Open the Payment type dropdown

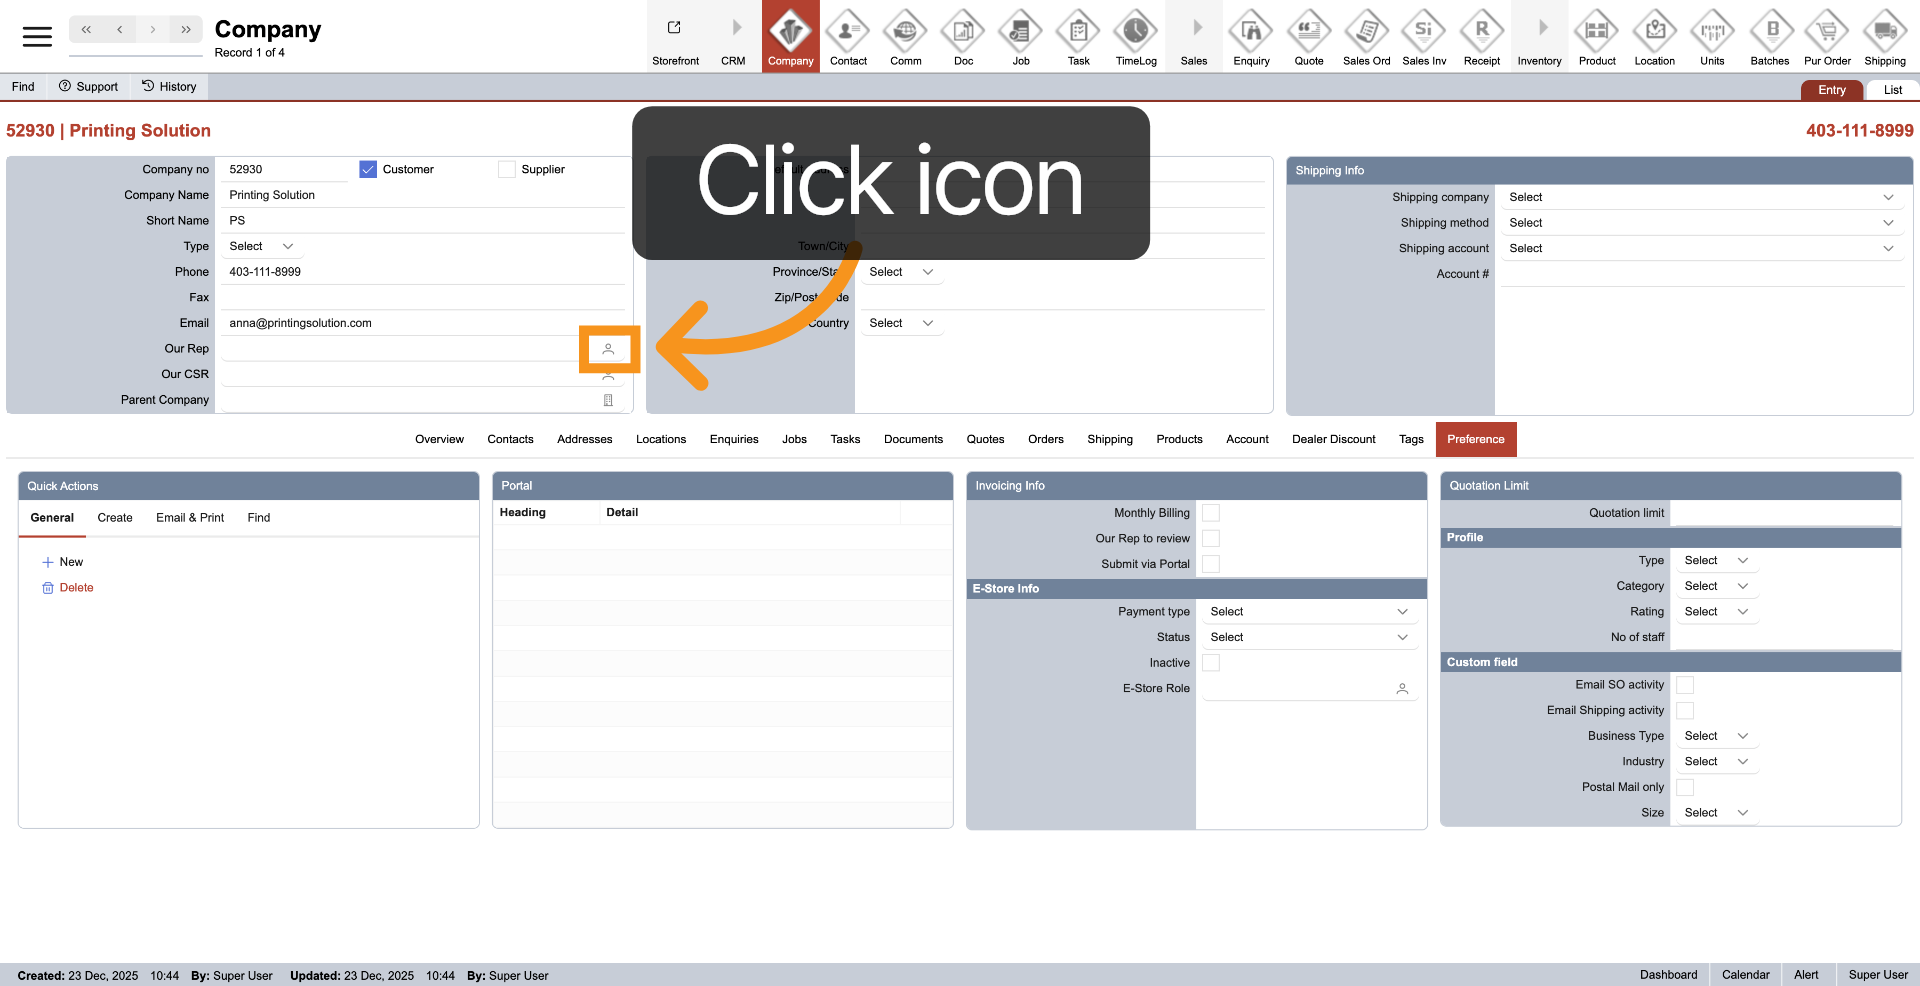[x=1308, y=612]
